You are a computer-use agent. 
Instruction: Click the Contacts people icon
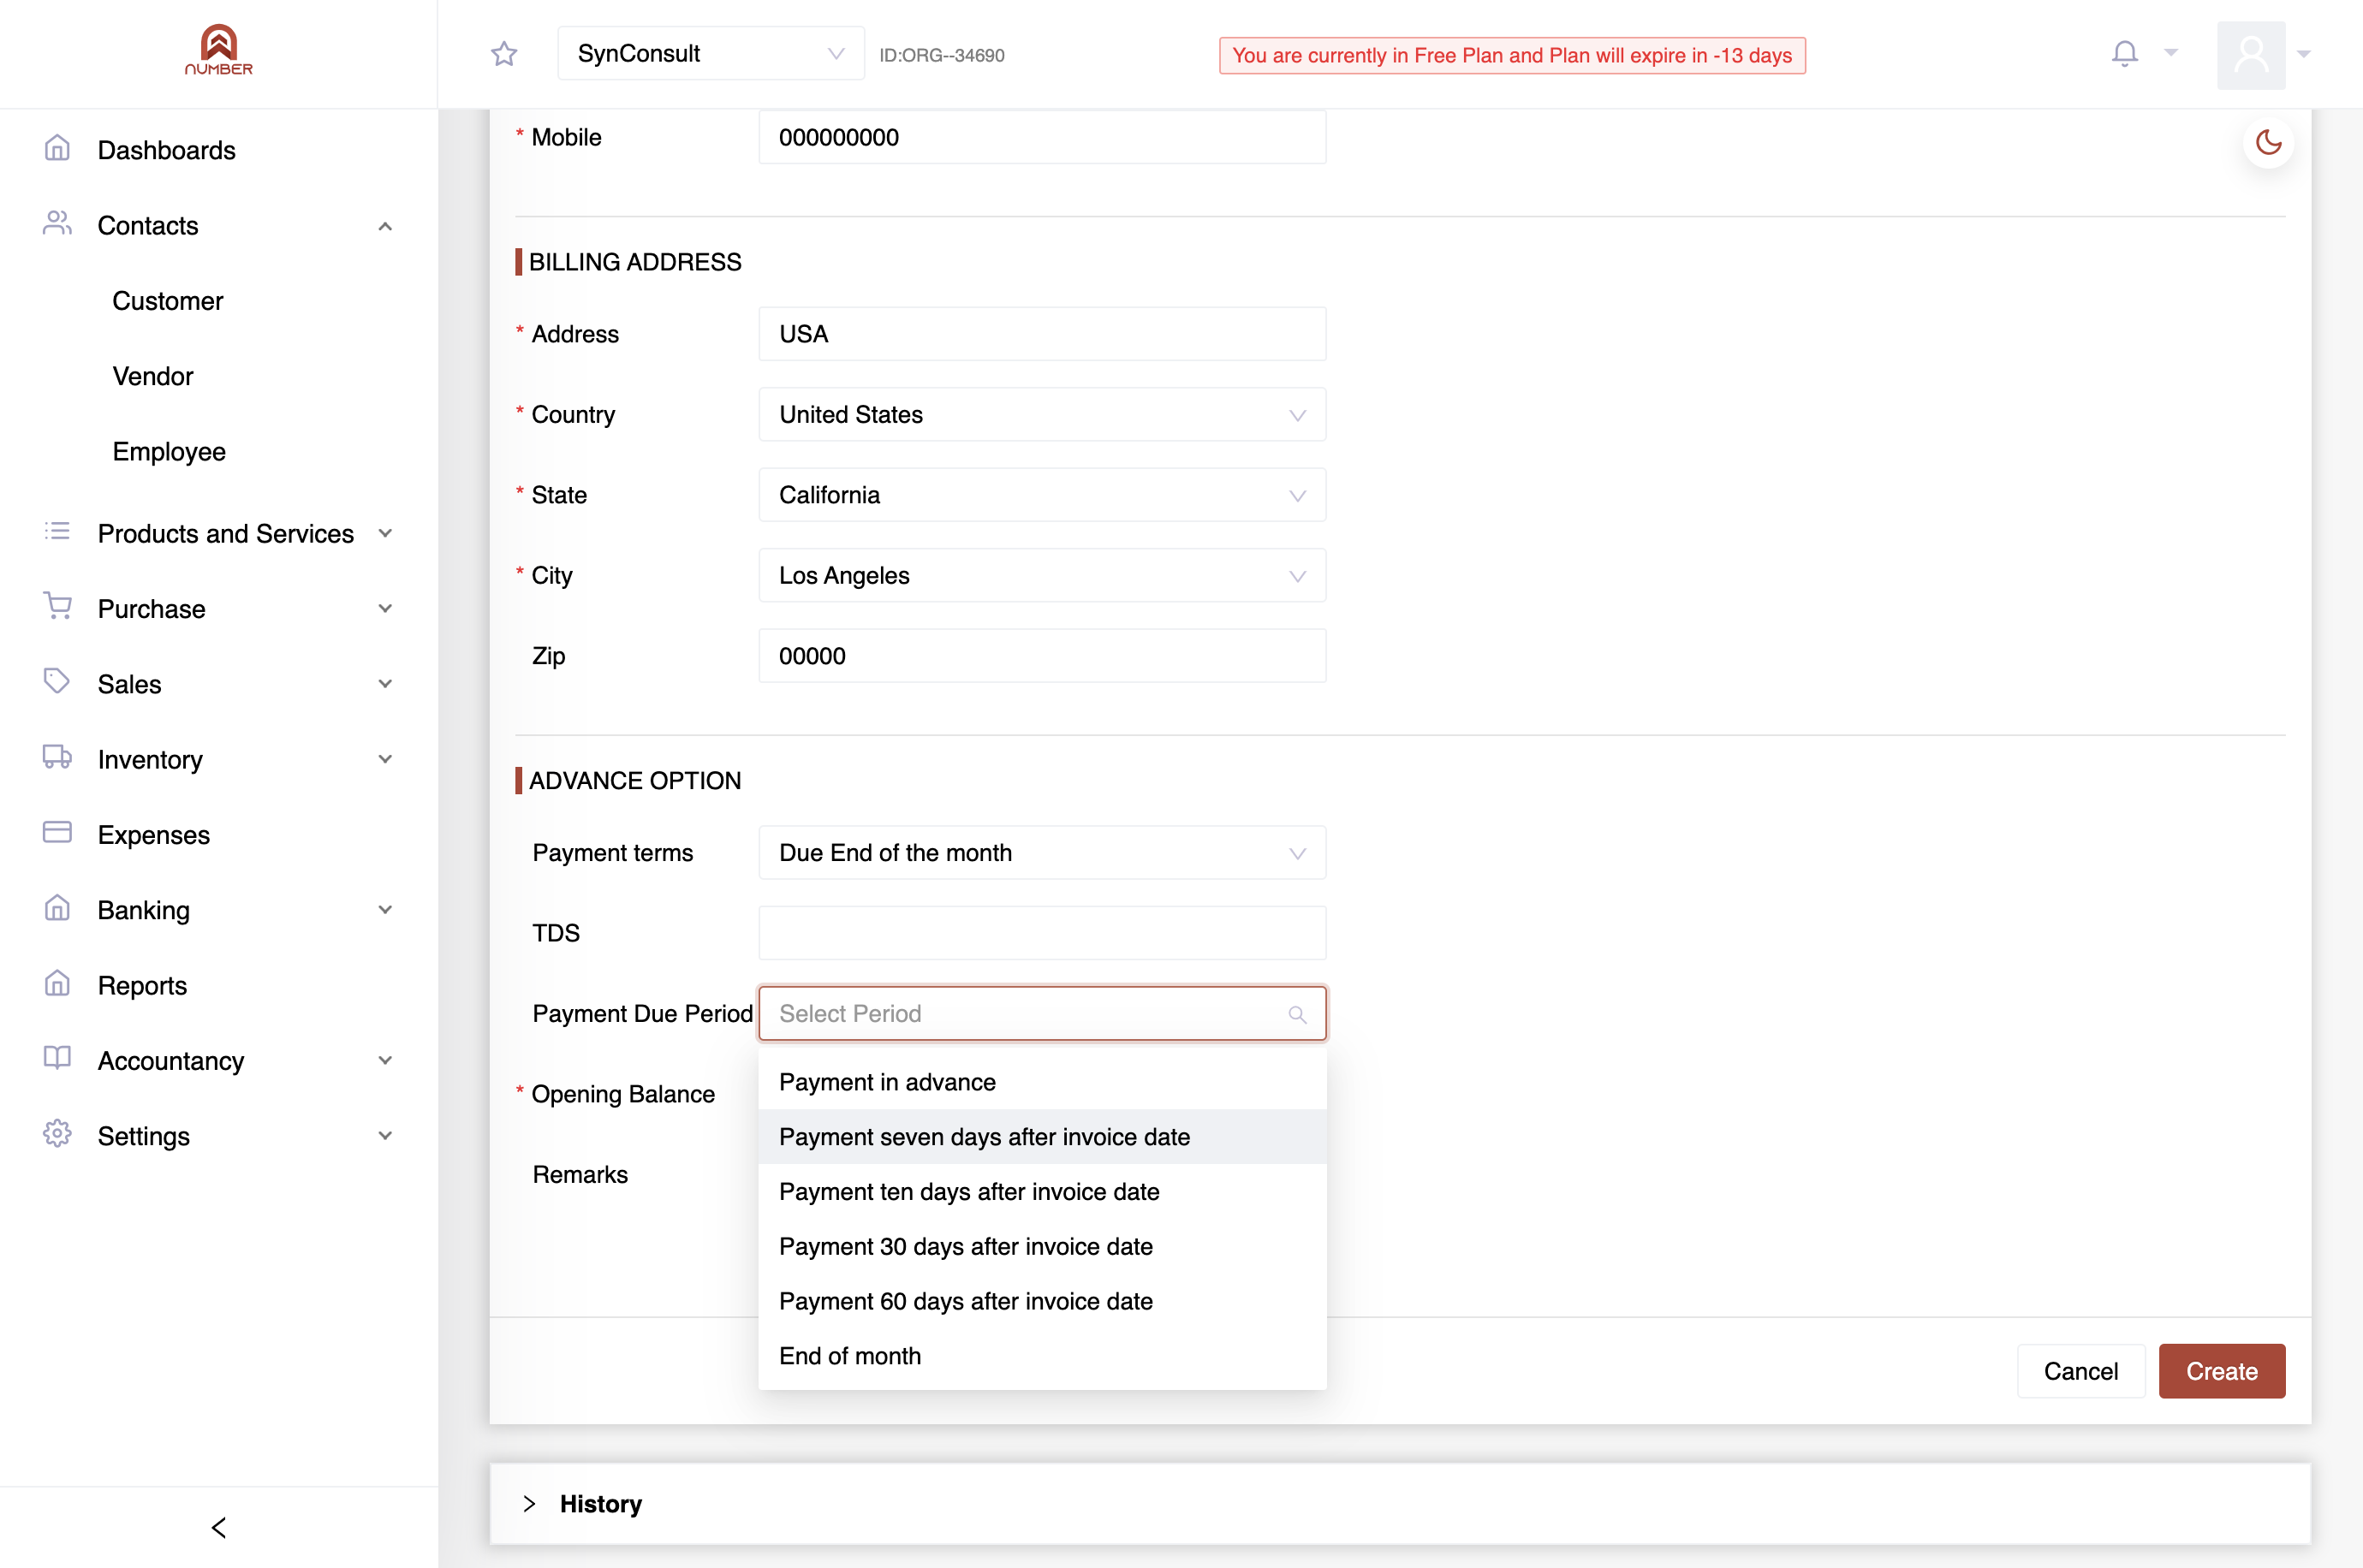(x=57, y=224)
